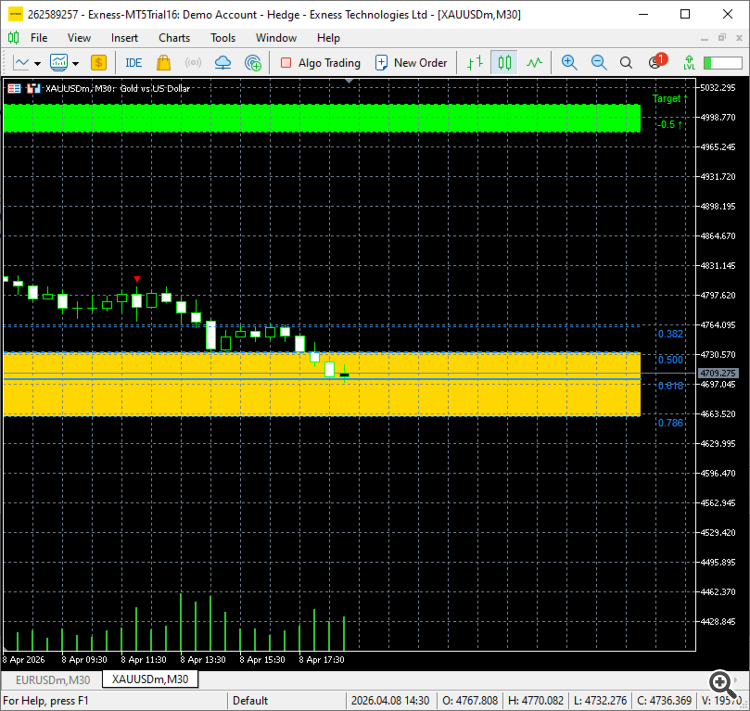Click the status bar O: 4767.808 value
This screenshot has height=711, width=750.
470,701
